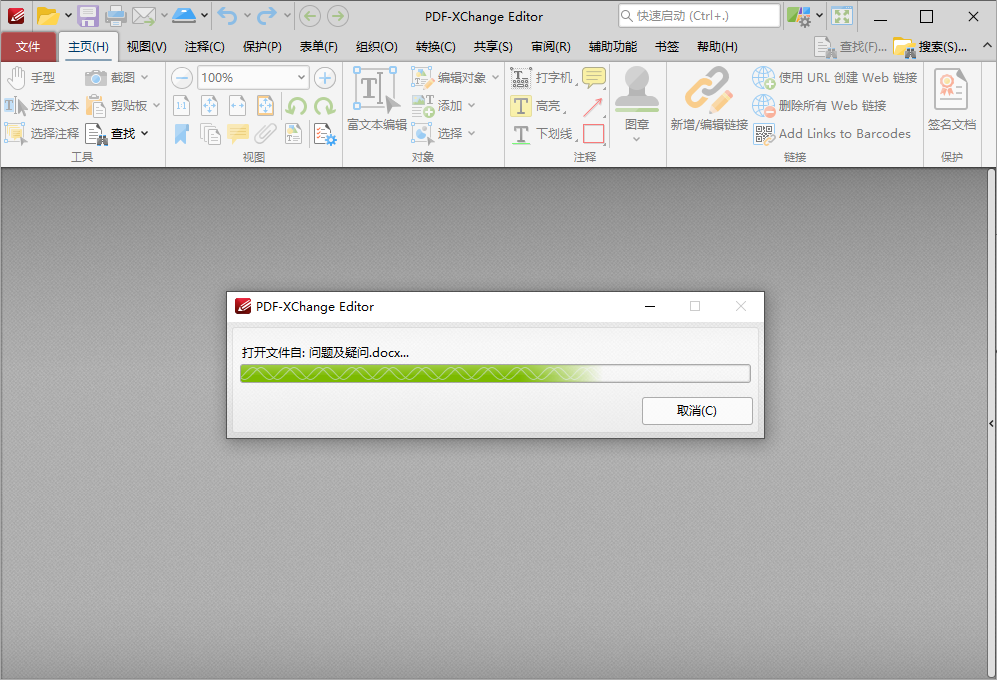
Task: Open the 注释(C) ribbon tab
Action: click(204, 46)
